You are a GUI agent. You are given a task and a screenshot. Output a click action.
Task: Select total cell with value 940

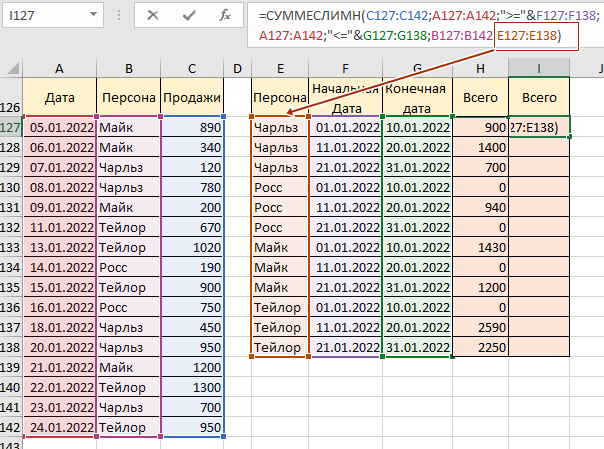point(480,208)
